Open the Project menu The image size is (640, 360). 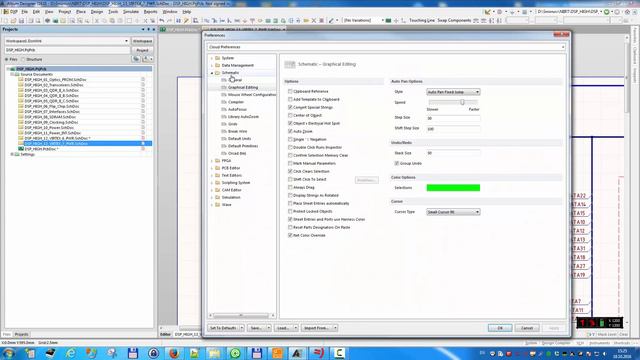point(64,12)
